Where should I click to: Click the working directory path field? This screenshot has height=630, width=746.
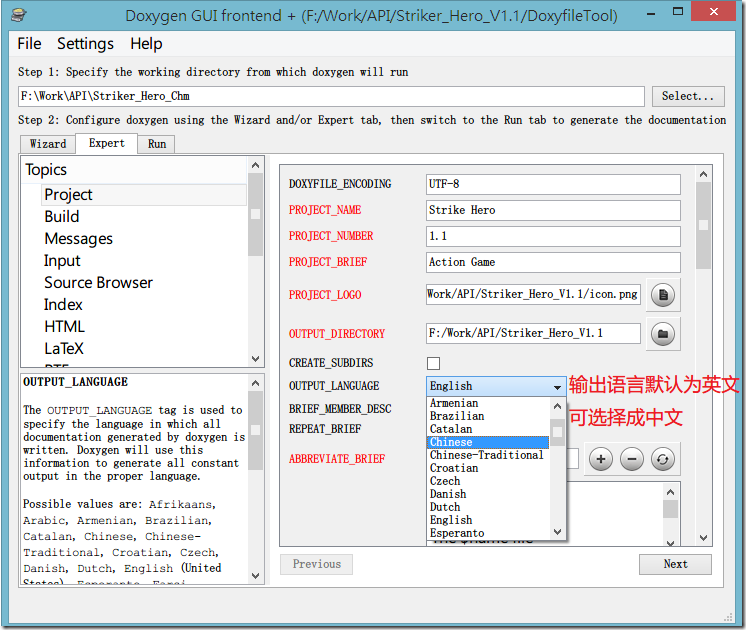pyautogui.click(x=331, y=96)
